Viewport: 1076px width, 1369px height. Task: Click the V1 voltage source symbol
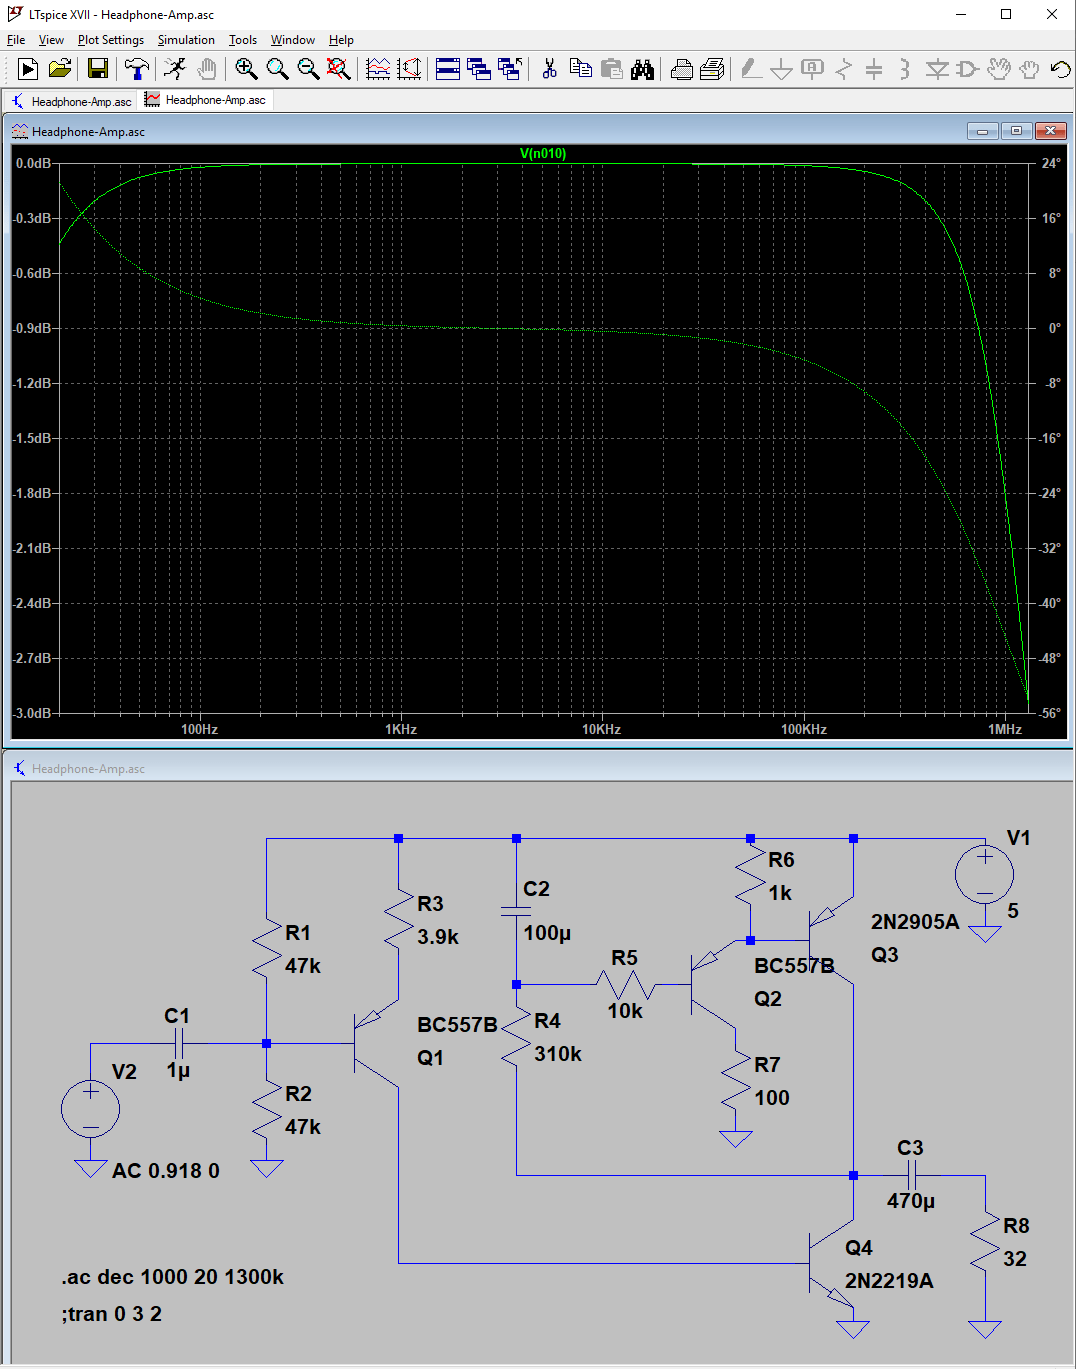click(985, 875)
